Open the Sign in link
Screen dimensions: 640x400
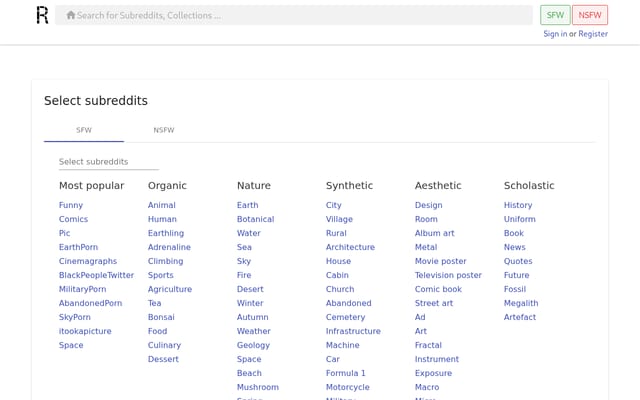tap(555, 34)
